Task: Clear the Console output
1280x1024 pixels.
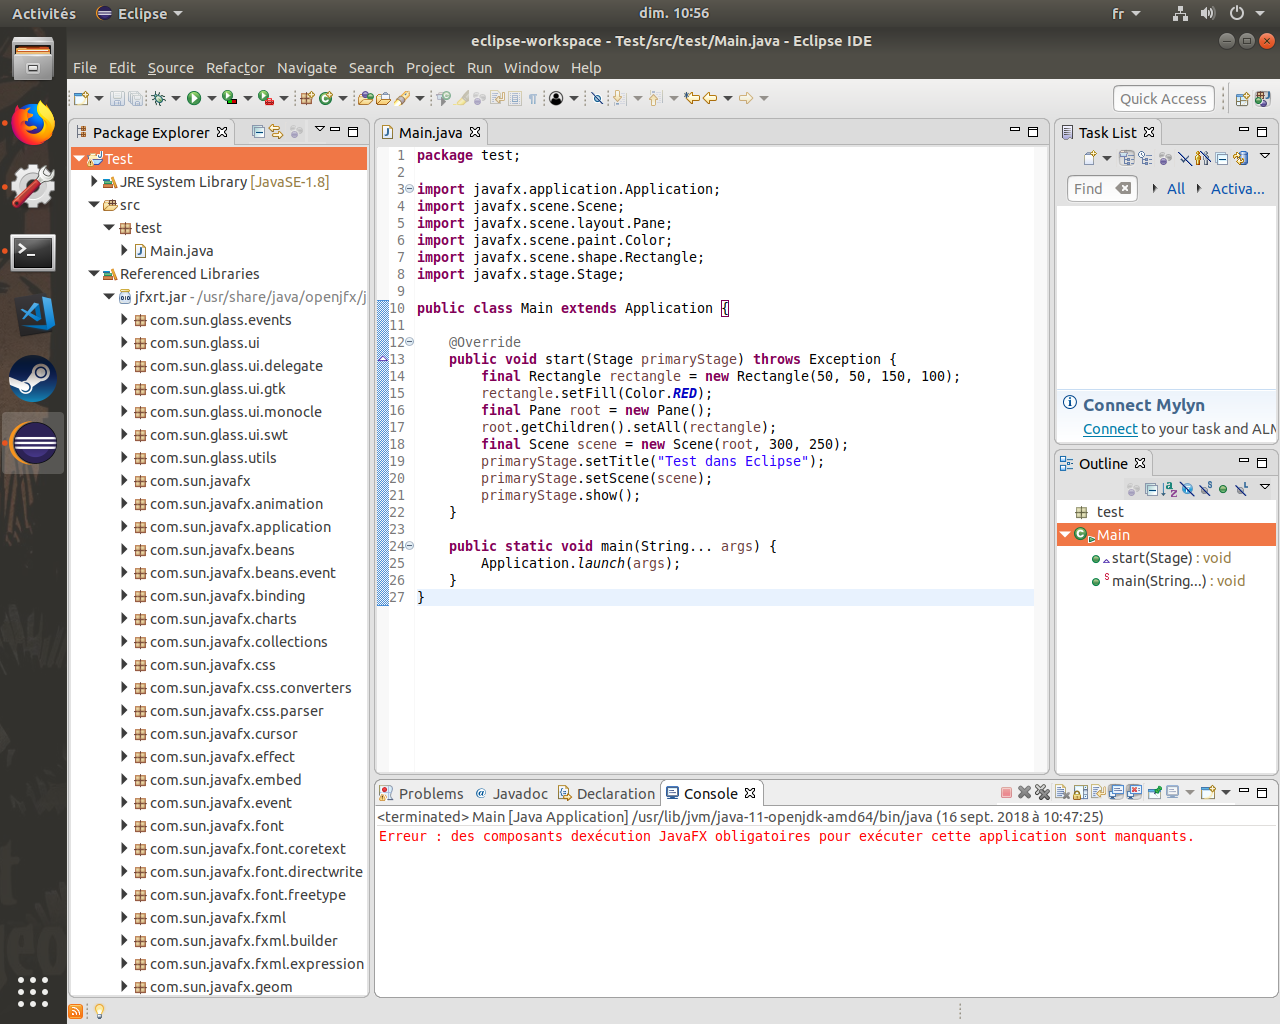Action: coord(1062,792)
